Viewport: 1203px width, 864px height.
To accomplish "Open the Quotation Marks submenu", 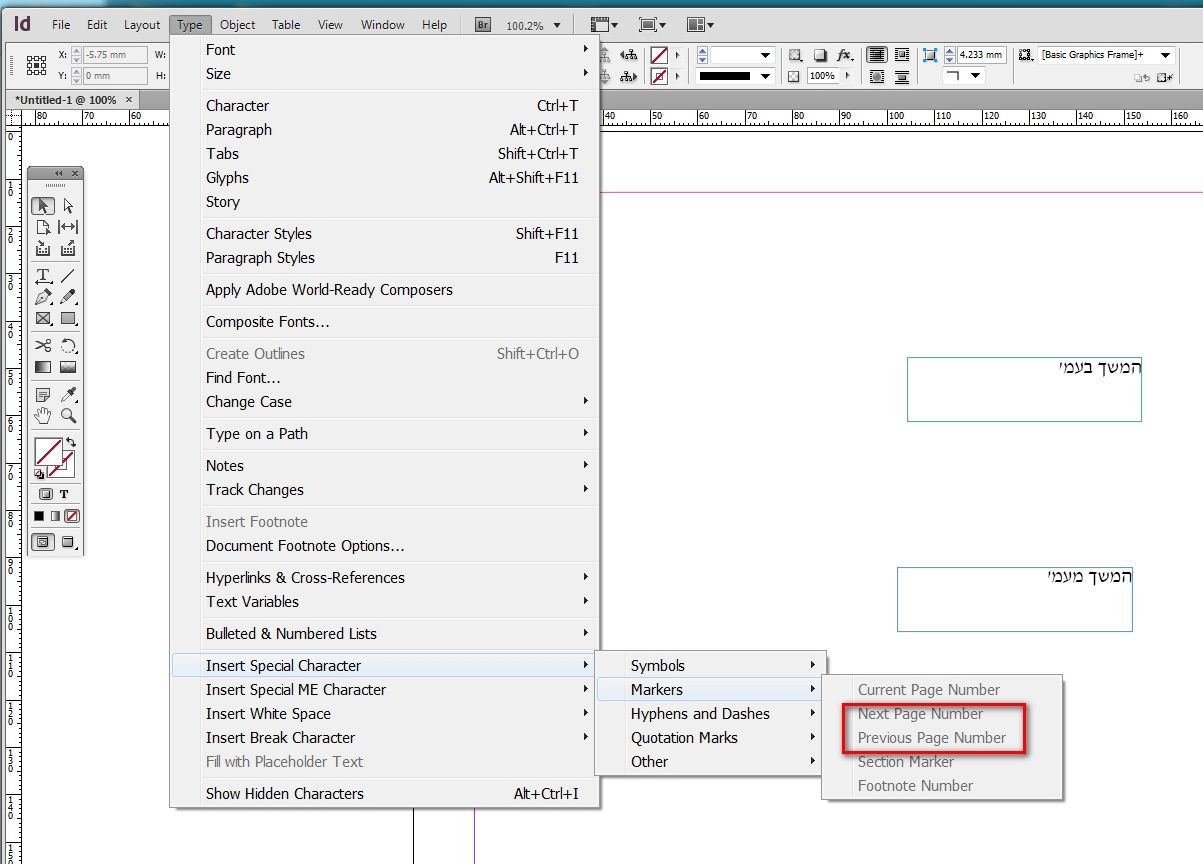I will (711, 737).
